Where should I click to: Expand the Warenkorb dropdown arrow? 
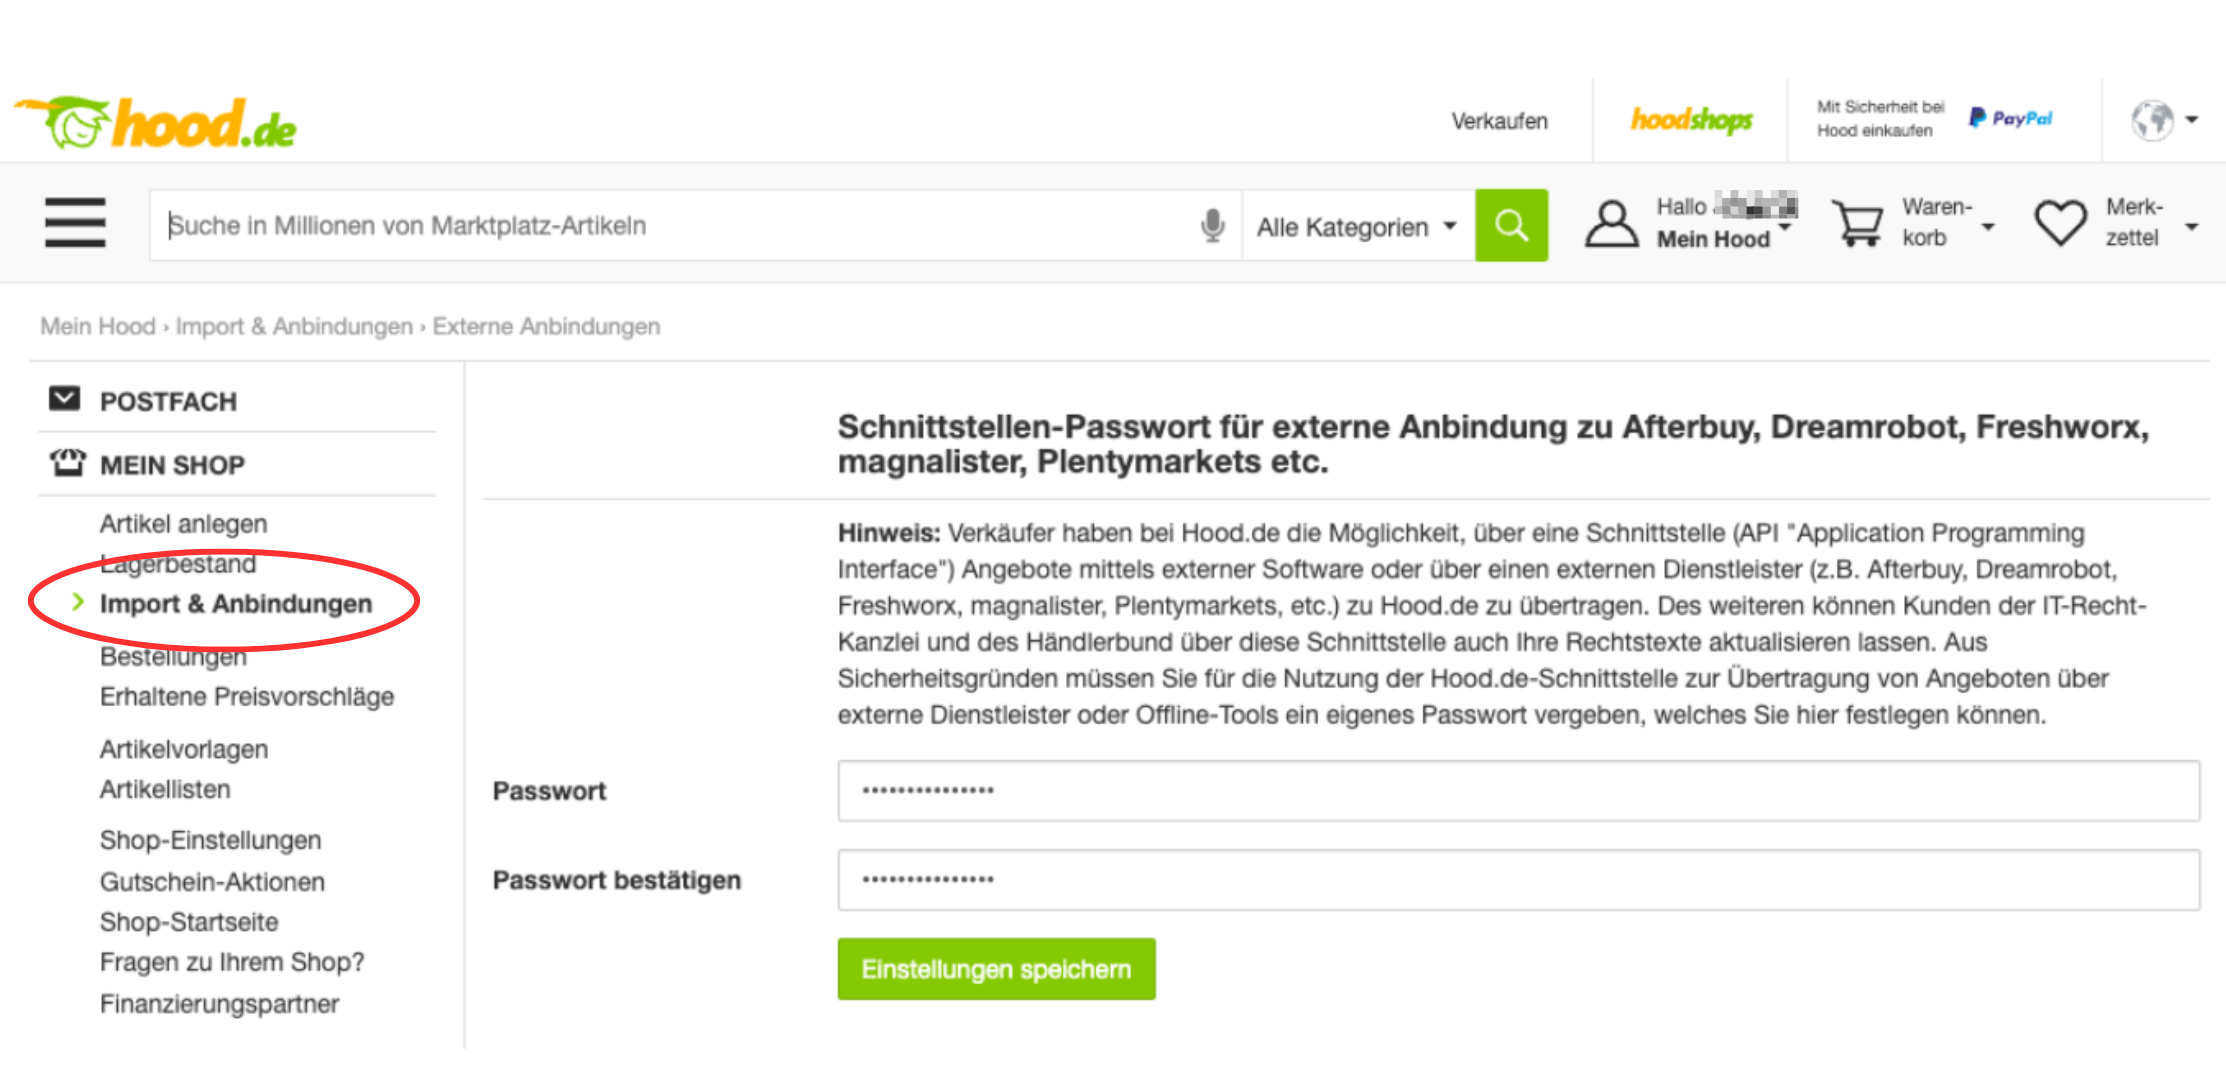tap(1988, 227)
